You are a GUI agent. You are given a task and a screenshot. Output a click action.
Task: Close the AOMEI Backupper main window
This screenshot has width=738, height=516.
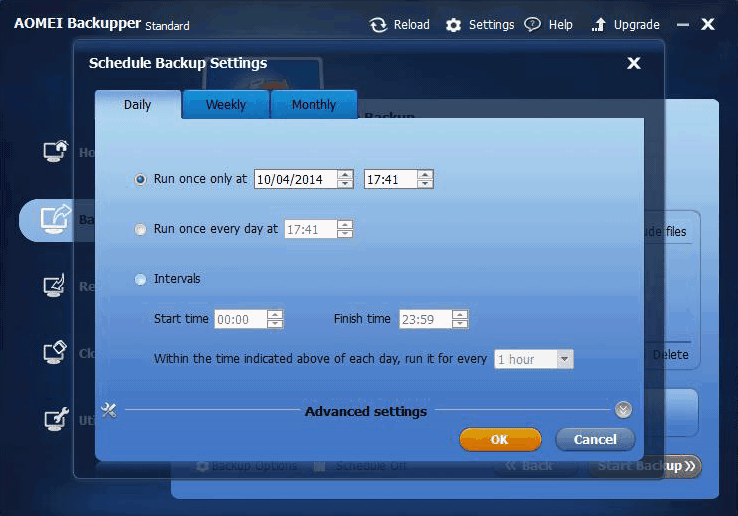[707, 24]
